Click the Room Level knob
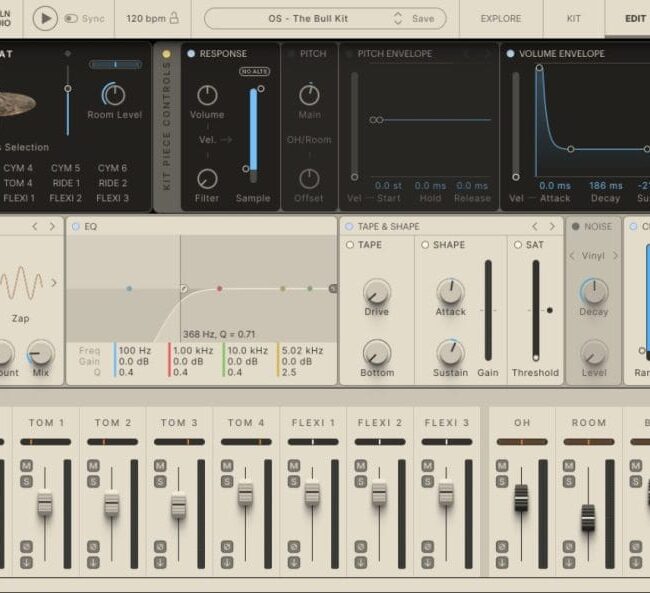The image size is (650, 593). tap(114, 95)
